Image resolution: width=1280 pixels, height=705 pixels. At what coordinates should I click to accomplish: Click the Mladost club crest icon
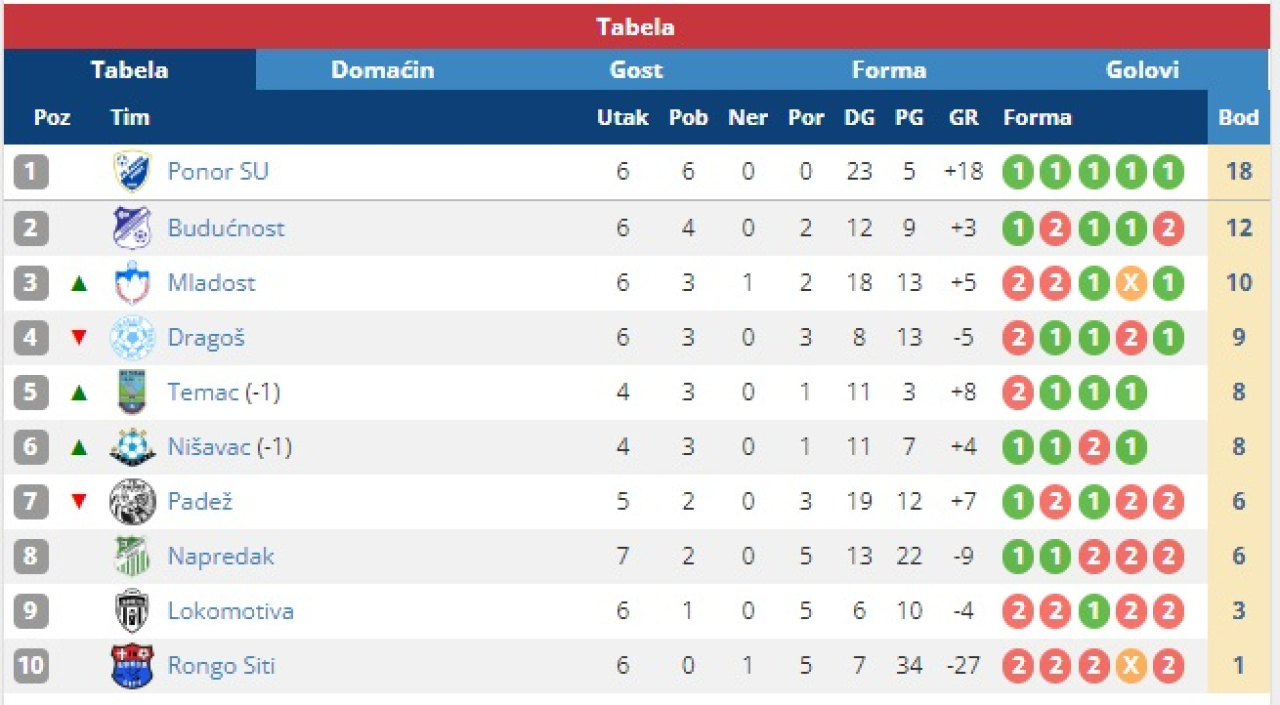pyautogui.click(x=132, y=283)
